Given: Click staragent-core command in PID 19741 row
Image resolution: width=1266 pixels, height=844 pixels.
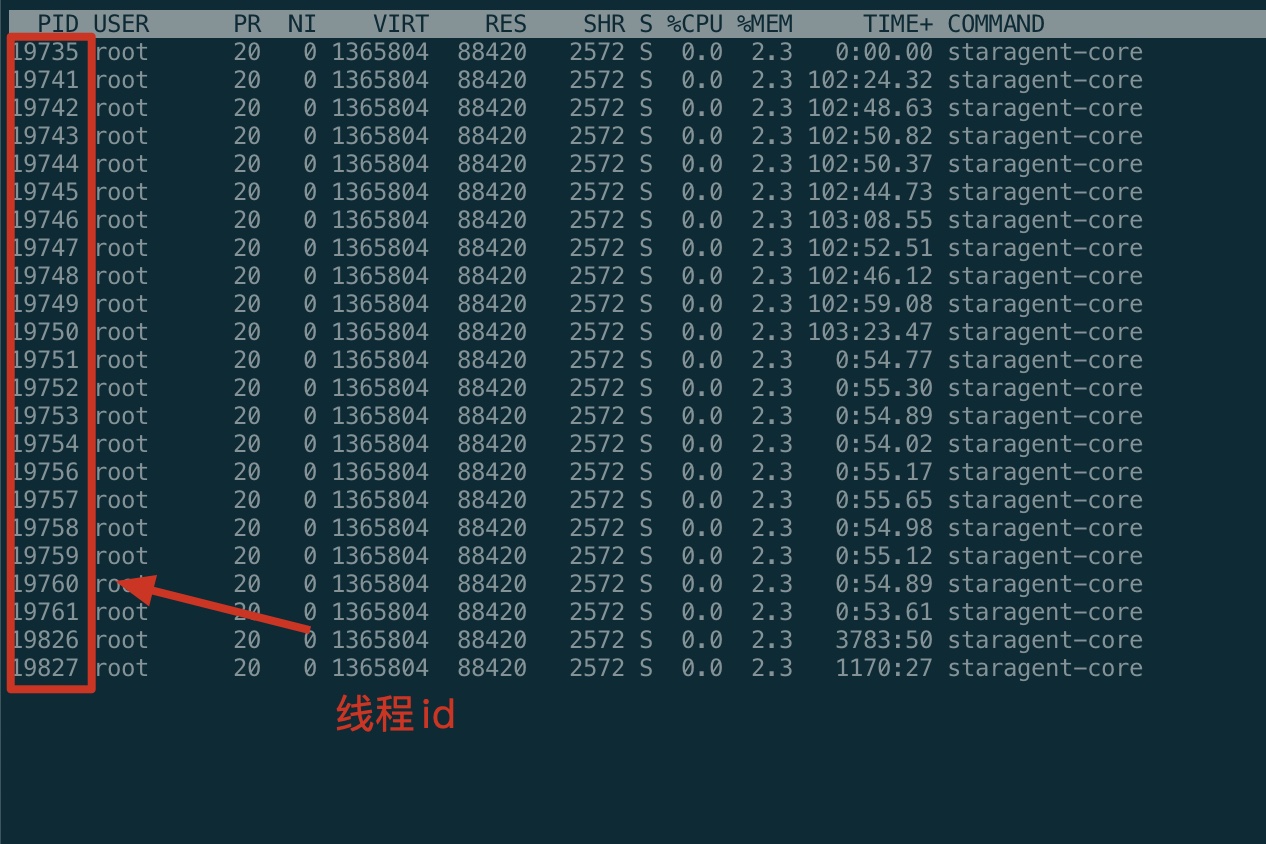Looking at the screenshot, I should (1044, 80).
